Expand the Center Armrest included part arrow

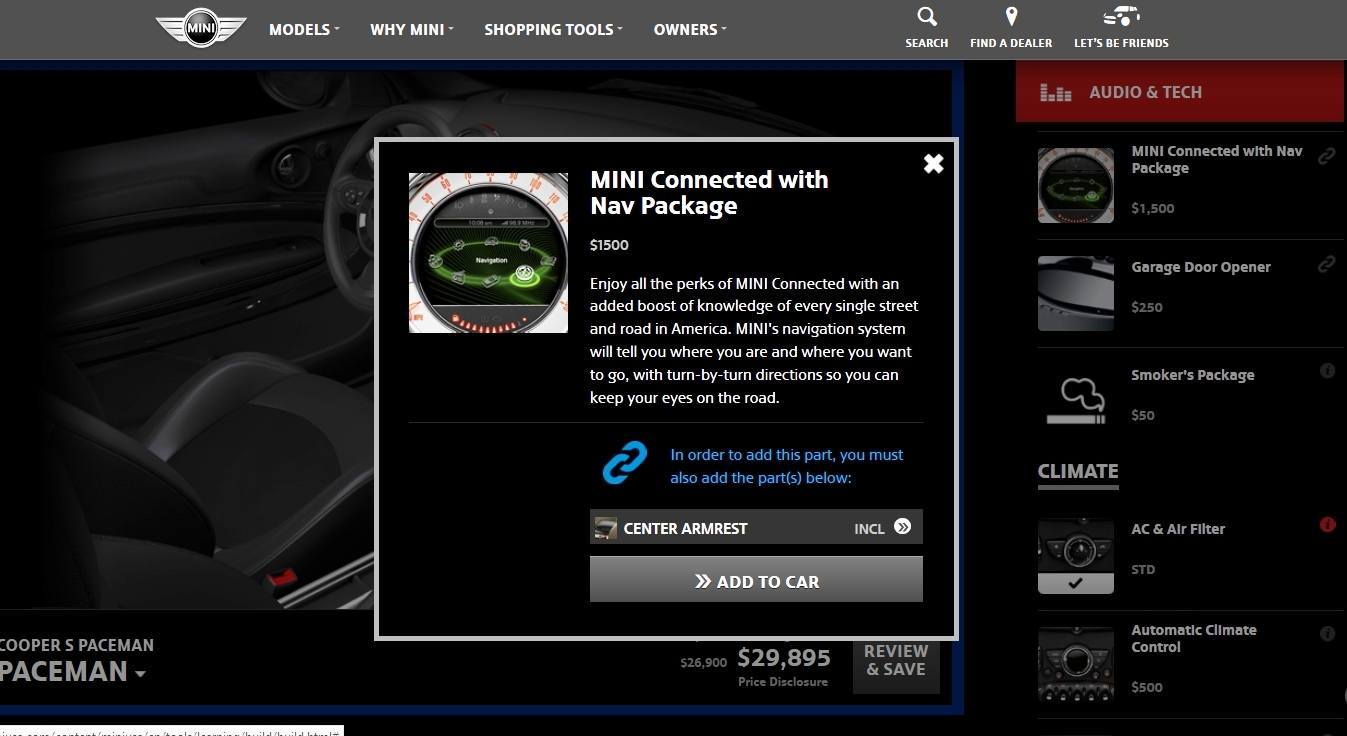tap(903, 527)
